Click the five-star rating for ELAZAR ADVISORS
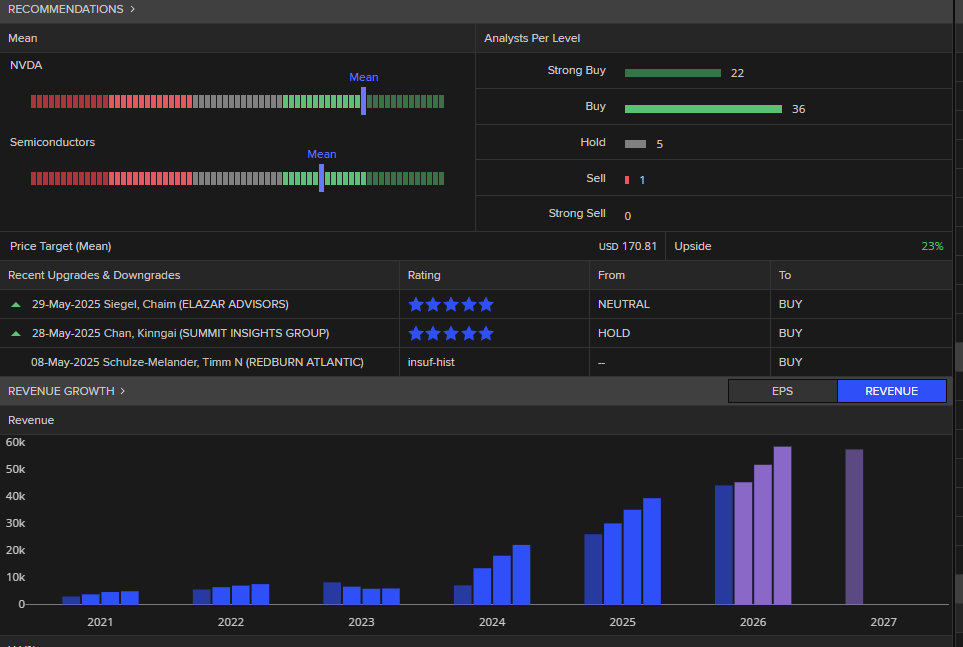Viewport: 963px width, 647px height. [x=451, y=304]
